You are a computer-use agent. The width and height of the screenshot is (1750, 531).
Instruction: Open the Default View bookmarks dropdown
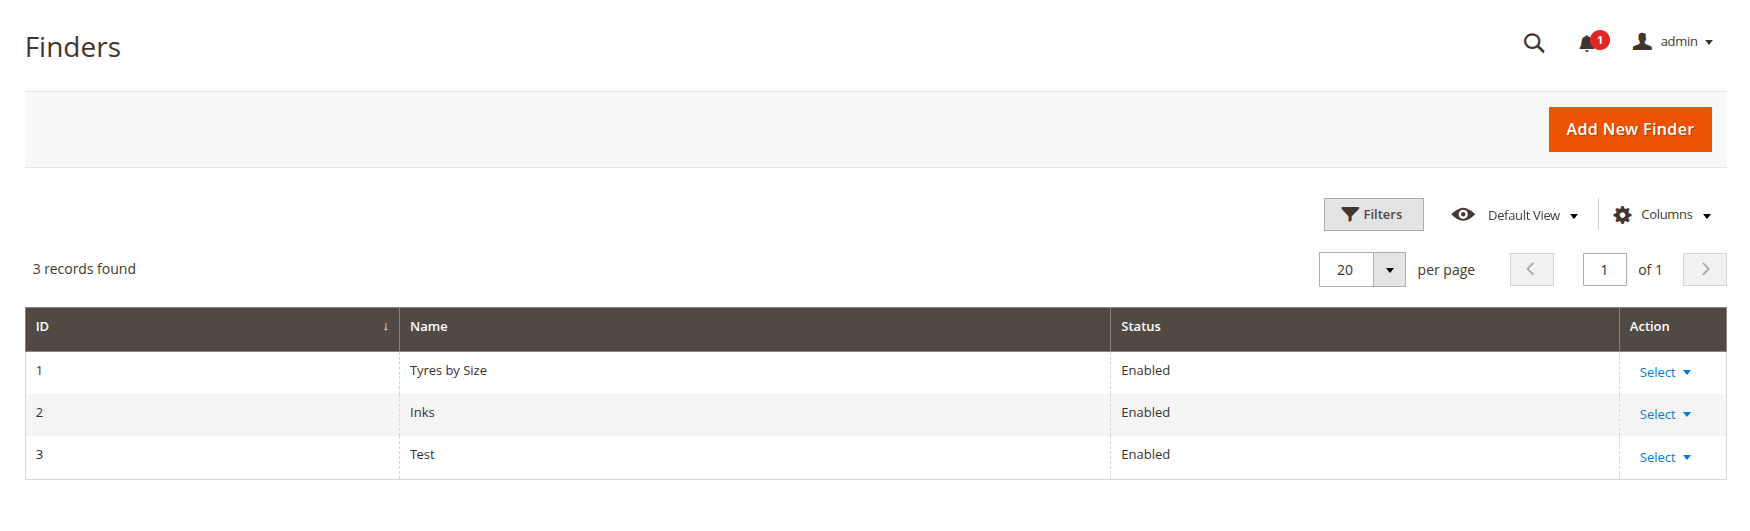click(1515, 215)
